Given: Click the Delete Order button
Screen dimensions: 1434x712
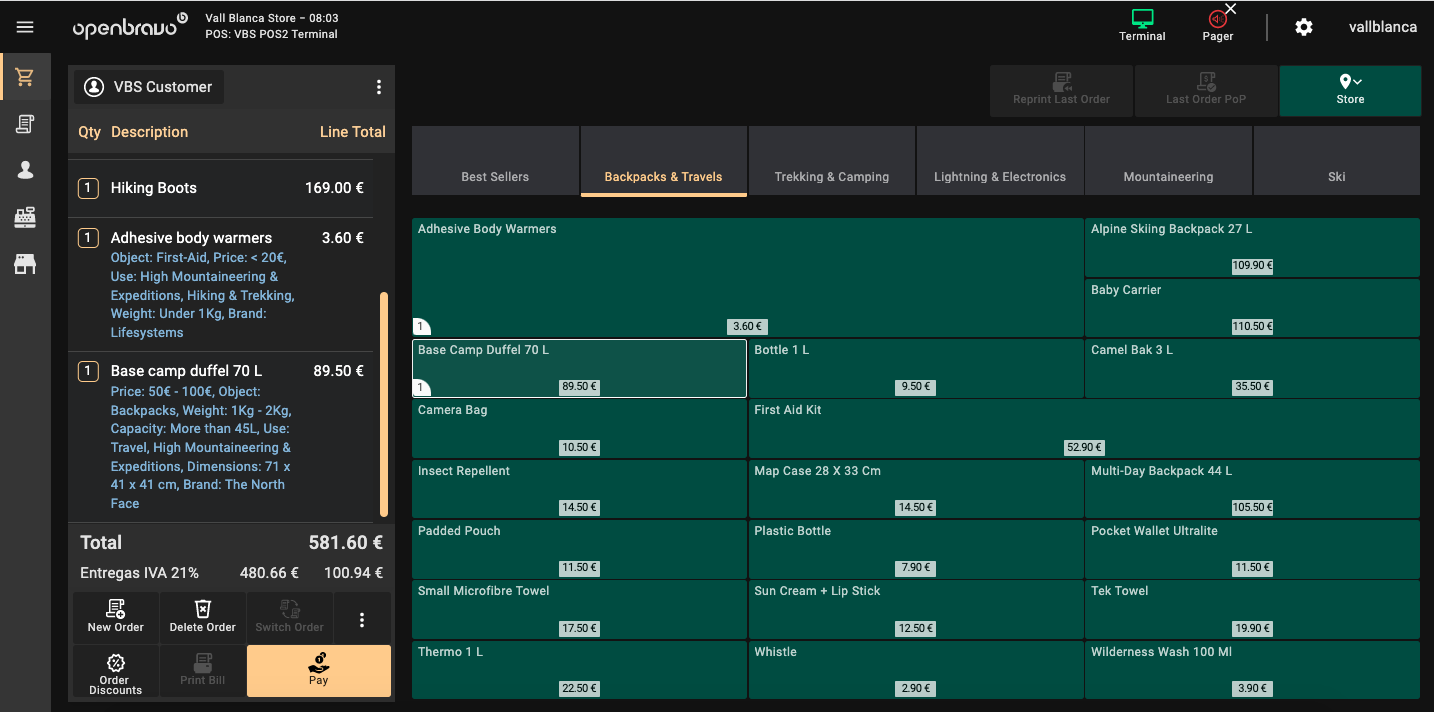Looking at the screenshot, I should [x=202, y=617].
